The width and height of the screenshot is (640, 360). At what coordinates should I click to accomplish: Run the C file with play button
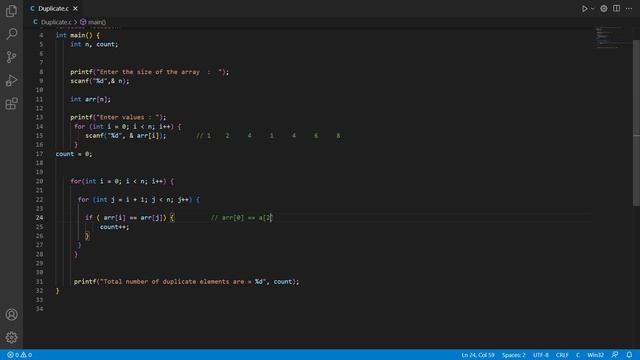[584, 9]
